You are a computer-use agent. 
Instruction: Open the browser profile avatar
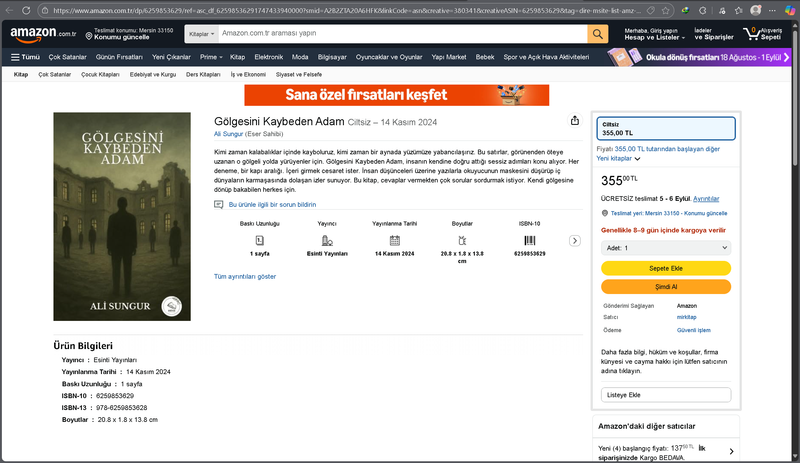tap(756, 10)
